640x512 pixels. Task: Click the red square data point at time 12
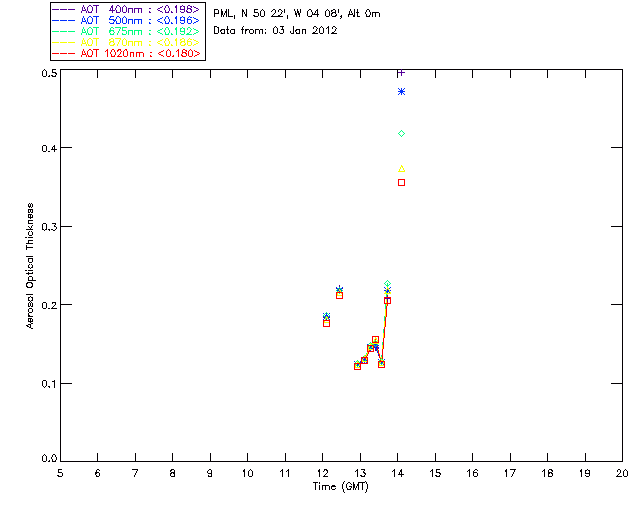pyautogui.click(x=326, y=323)
